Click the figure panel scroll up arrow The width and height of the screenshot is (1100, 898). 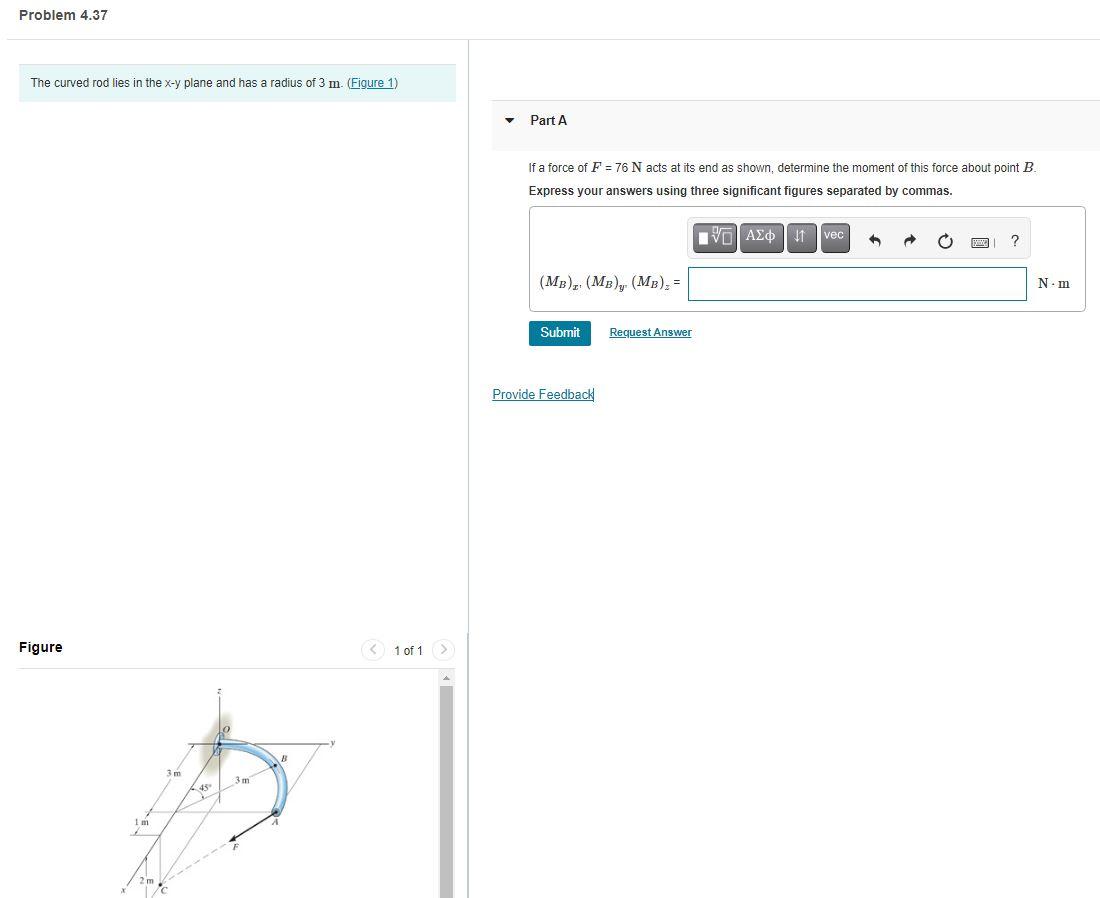click(x=445, y=678)
